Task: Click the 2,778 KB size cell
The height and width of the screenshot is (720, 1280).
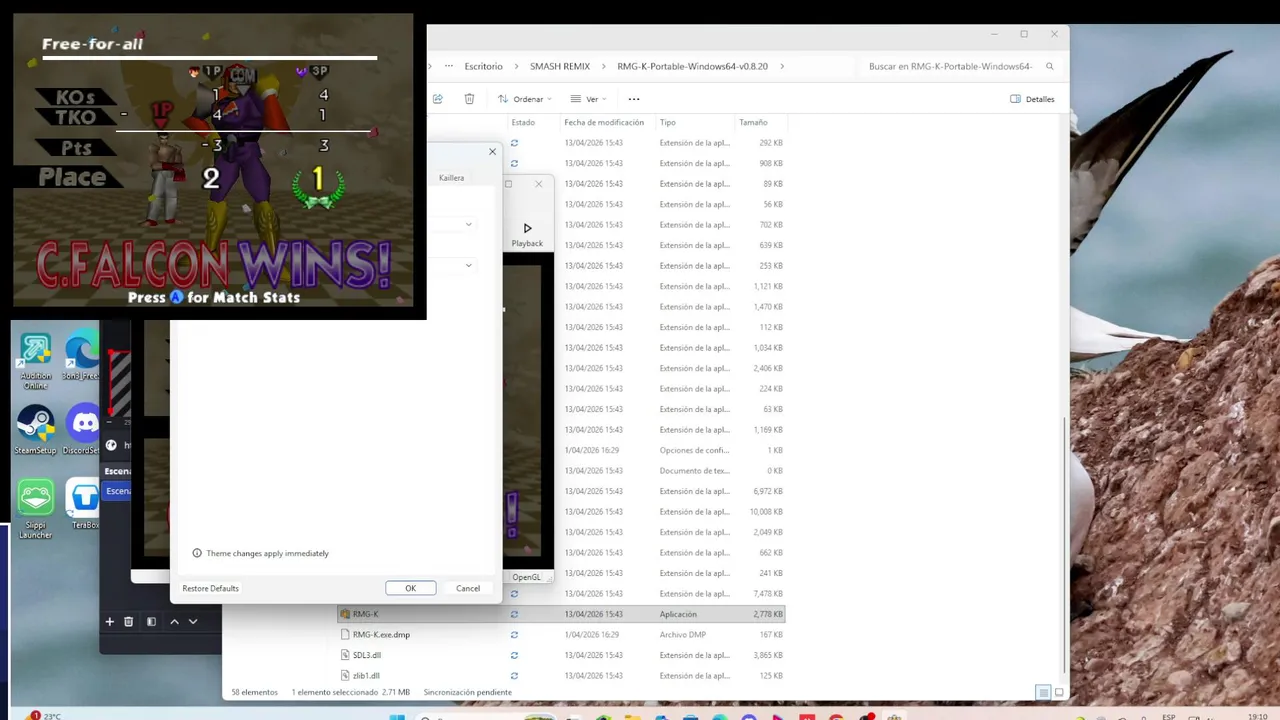Action: (x=767, y=614)
